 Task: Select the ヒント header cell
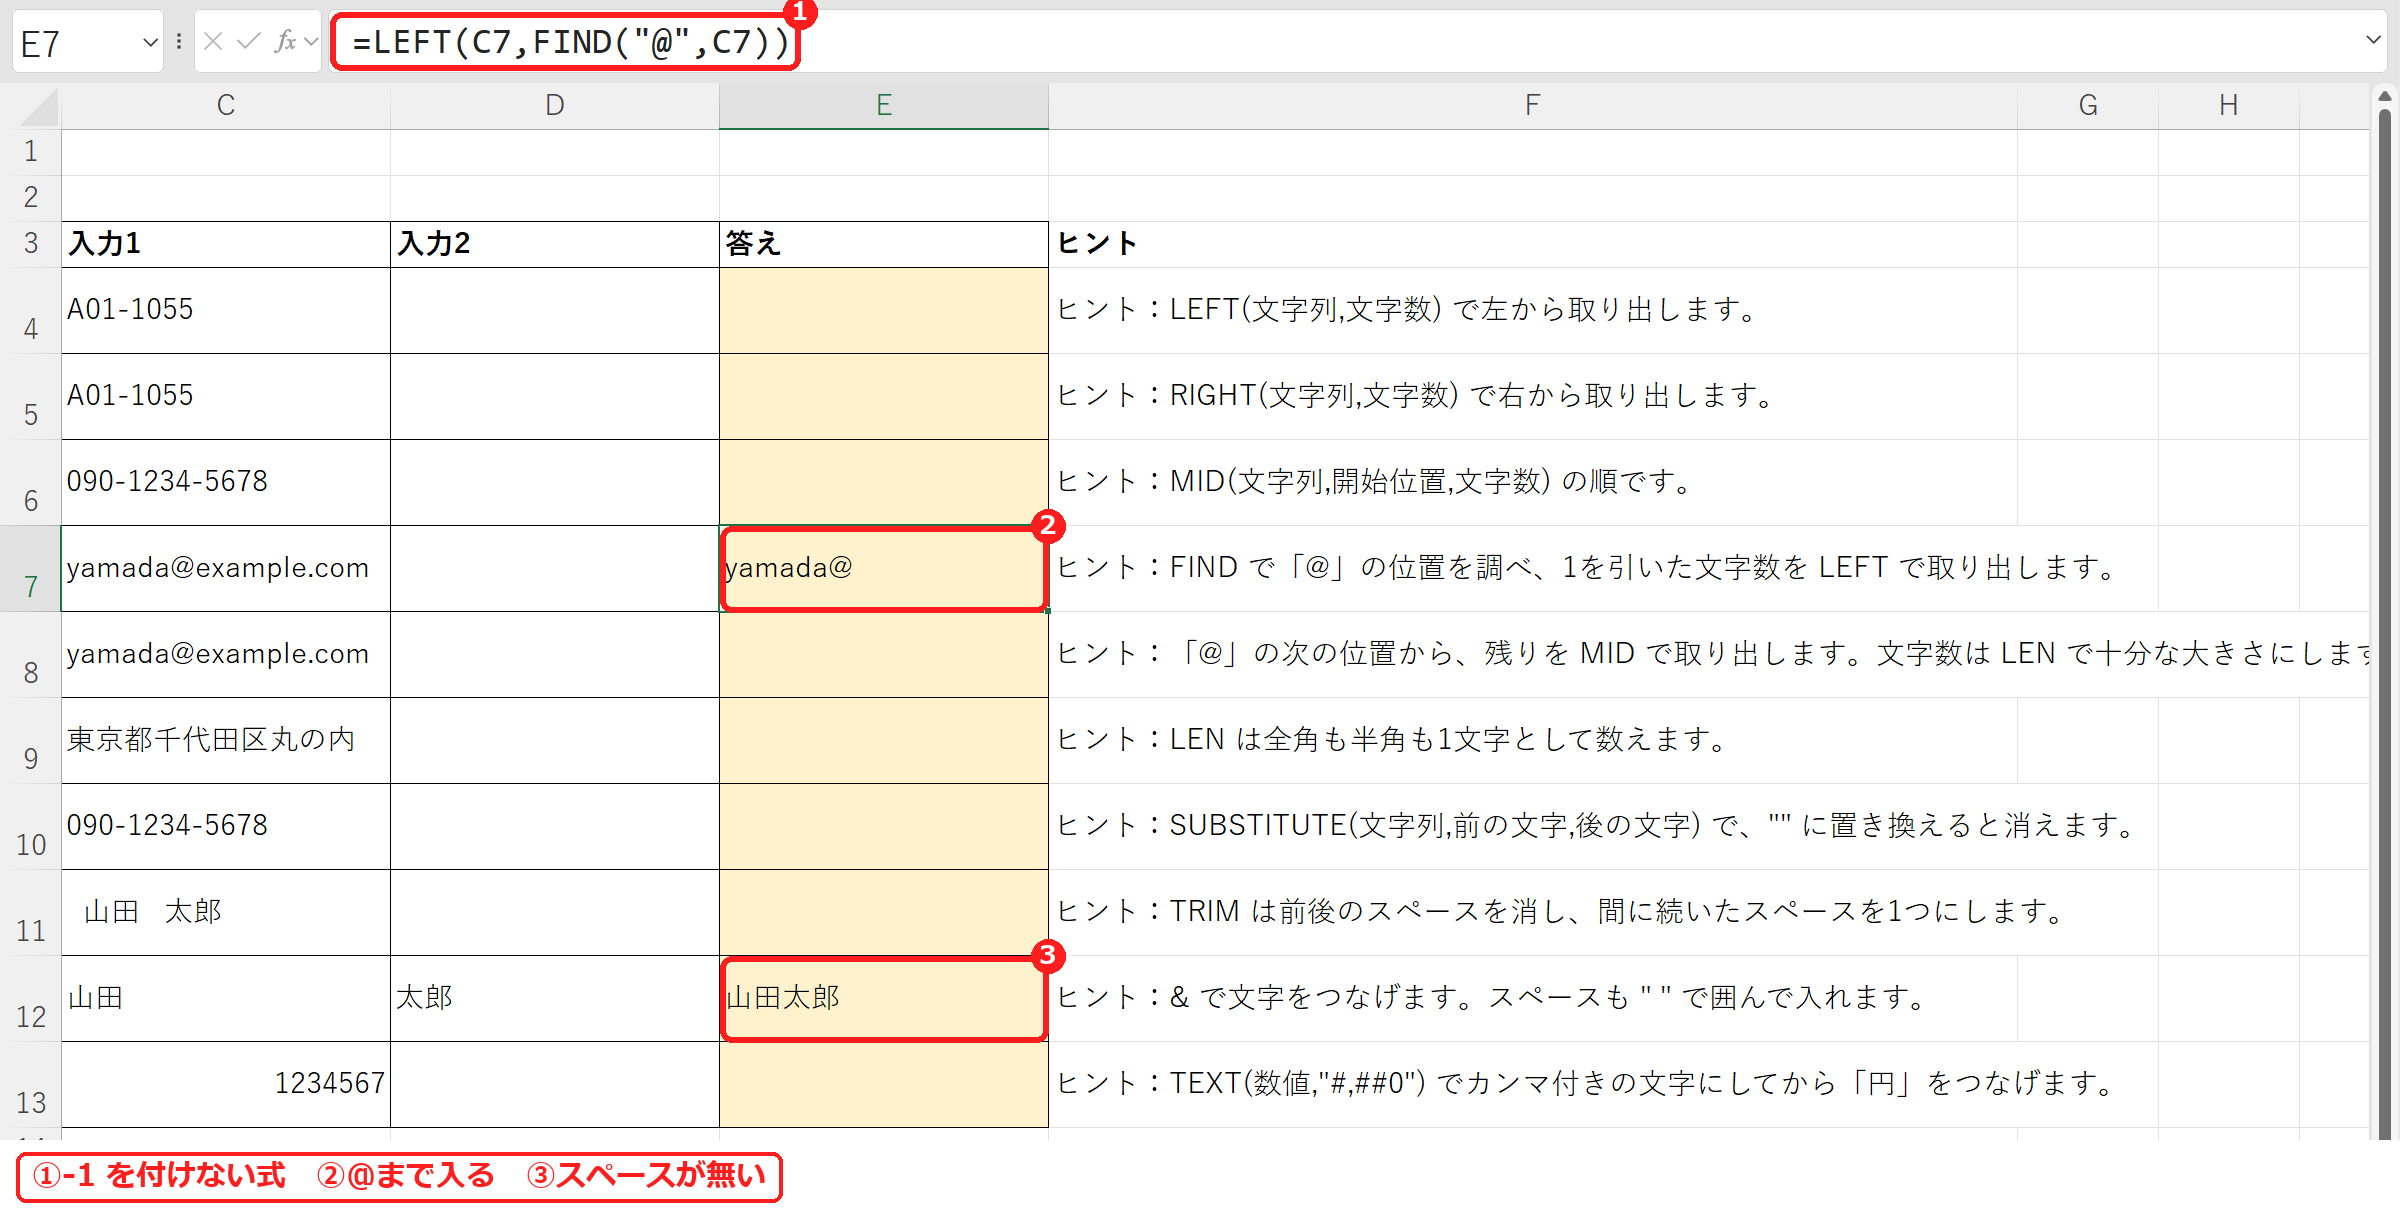click(1533, 244)
